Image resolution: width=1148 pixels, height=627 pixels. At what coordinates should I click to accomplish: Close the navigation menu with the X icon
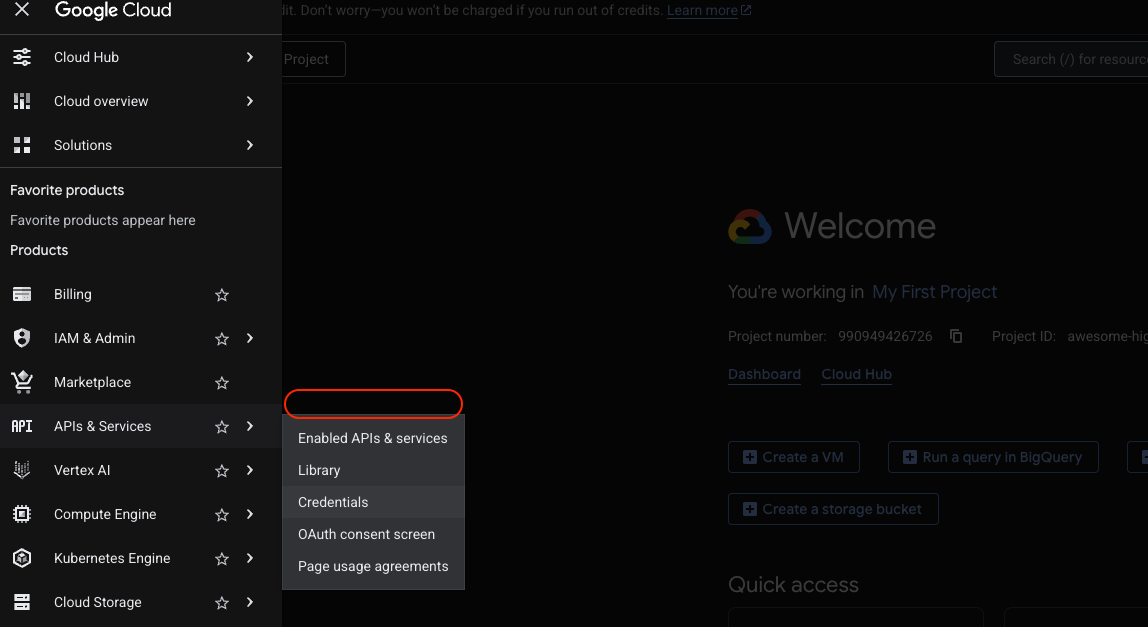point(22,10)
